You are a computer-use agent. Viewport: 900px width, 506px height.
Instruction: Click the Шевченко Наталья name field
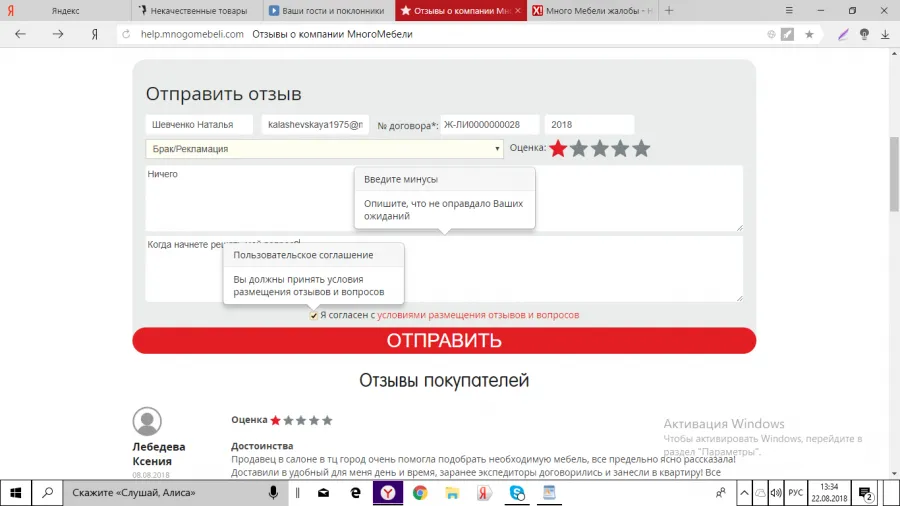(199, 124)
